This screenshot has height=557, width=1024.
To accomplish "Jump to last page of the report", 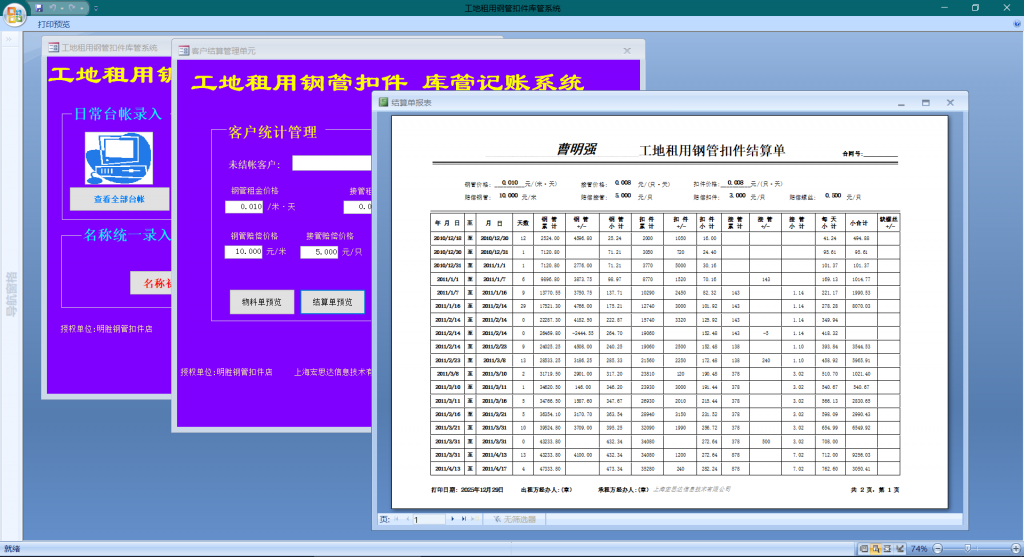I will point(464,520).
